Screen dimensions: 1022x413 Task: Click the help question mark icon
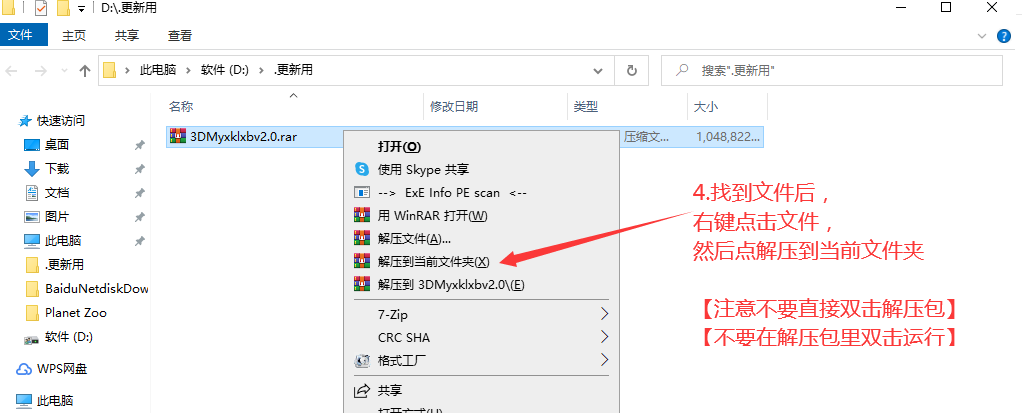pos(1005,36)
